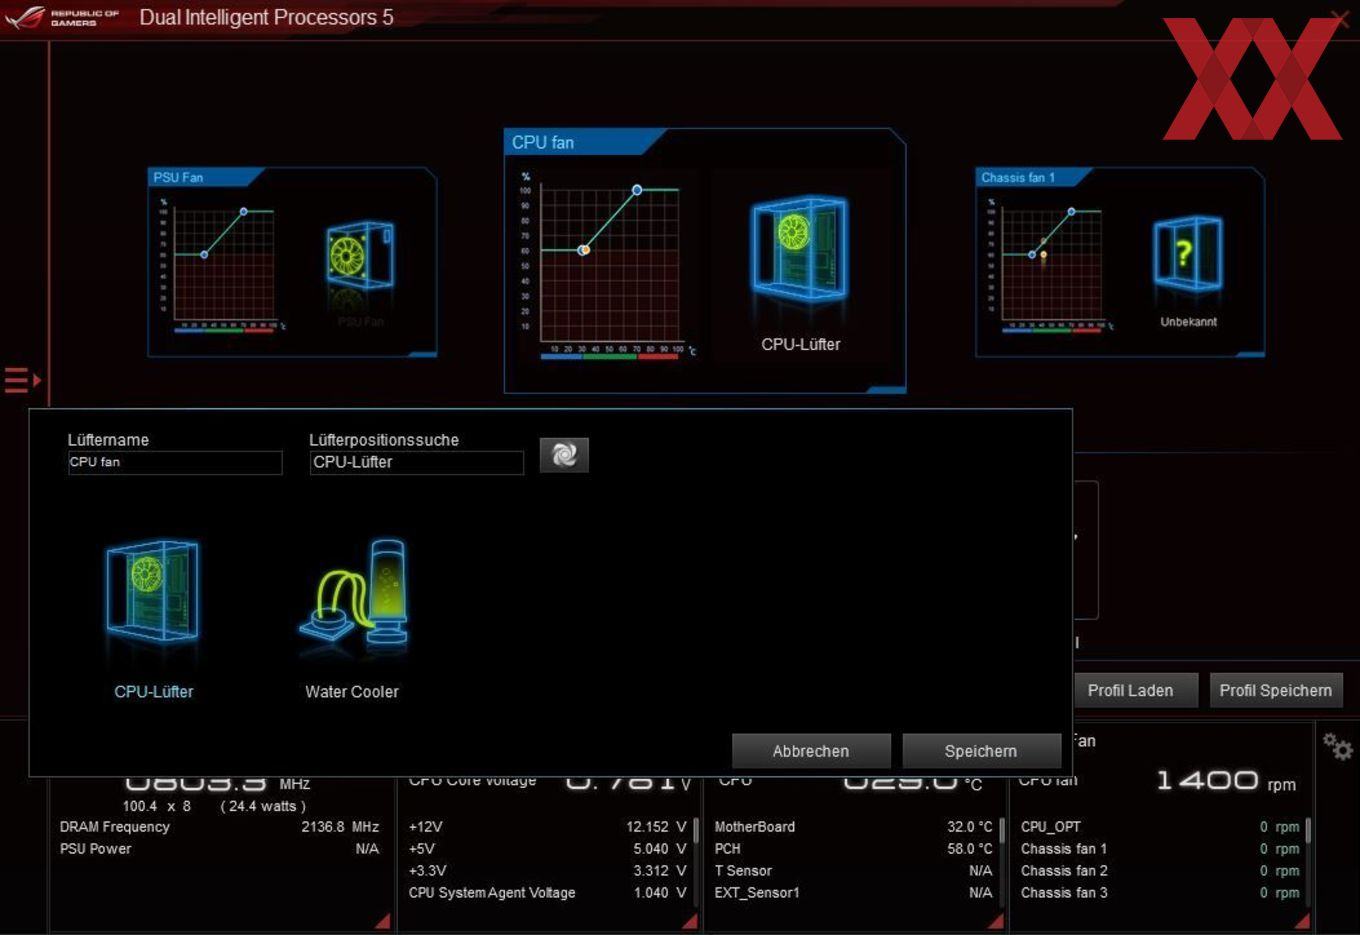
Task: Click the unknown Chassis fan 1 icon
Action: point(1187,253)
